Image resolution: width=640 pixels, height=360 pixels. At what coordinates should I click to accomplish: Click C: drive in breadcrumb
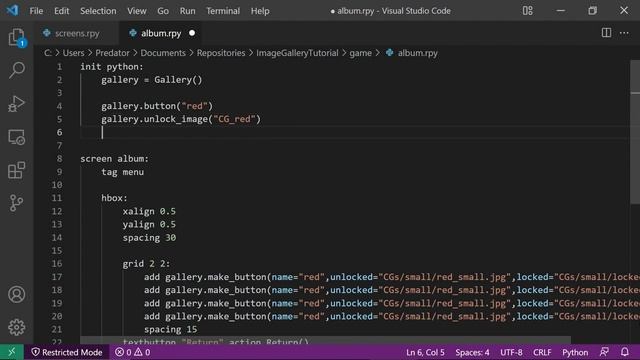coord(48,53)
